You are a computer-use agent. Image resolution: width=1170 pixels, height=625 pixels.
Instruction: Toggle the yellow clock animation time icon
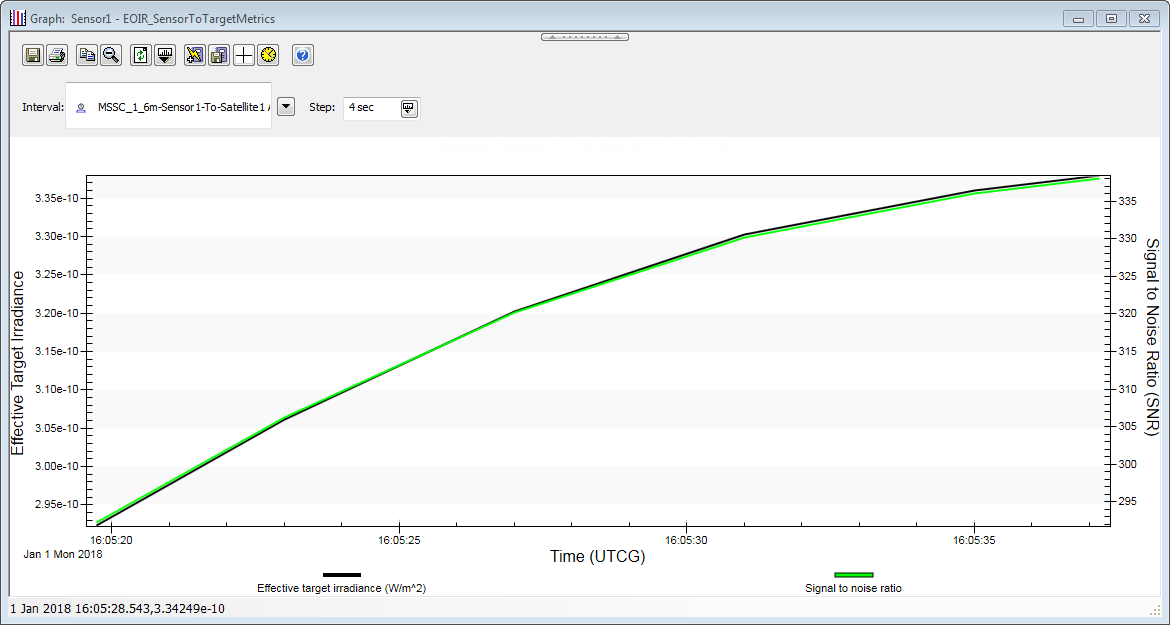[x=267, y=56]
